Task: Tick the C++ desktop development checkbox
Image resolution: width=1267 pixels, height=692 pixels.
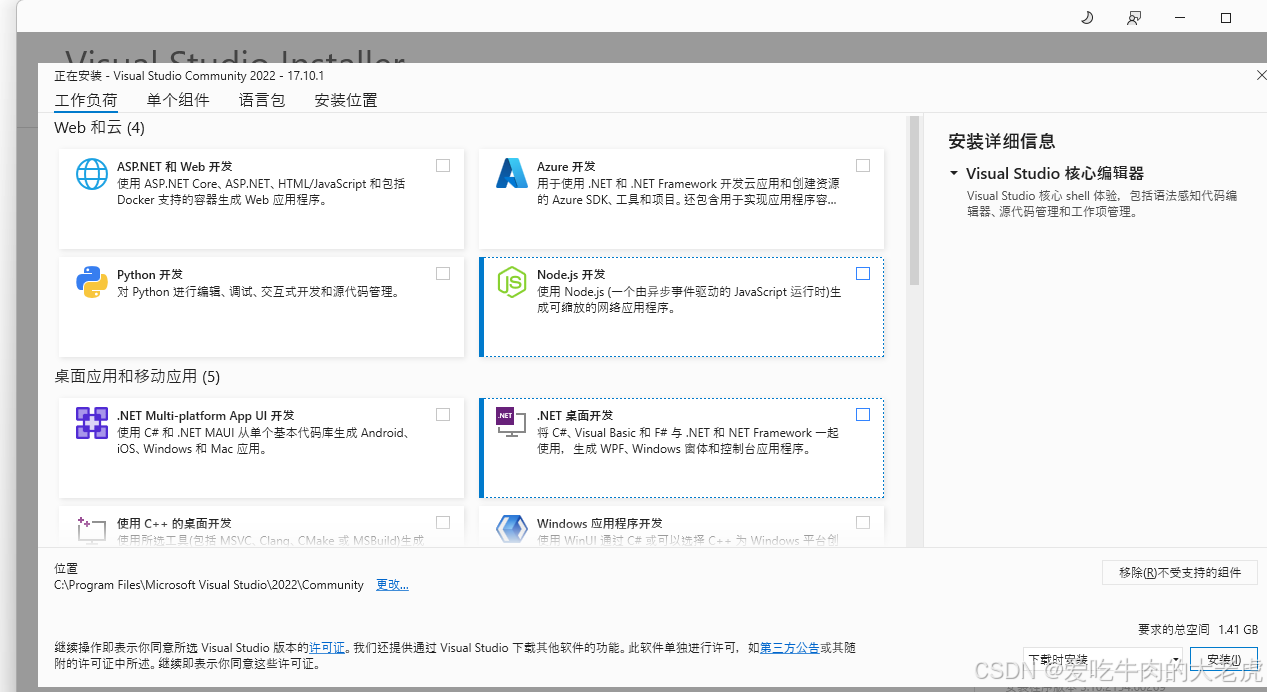Action: tap(443, 523)
